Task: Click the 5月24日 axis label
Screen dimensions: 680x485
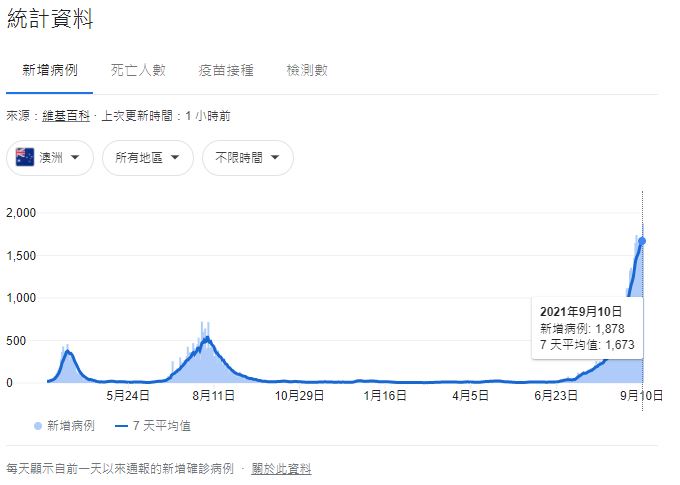Action: pos(128,395)
